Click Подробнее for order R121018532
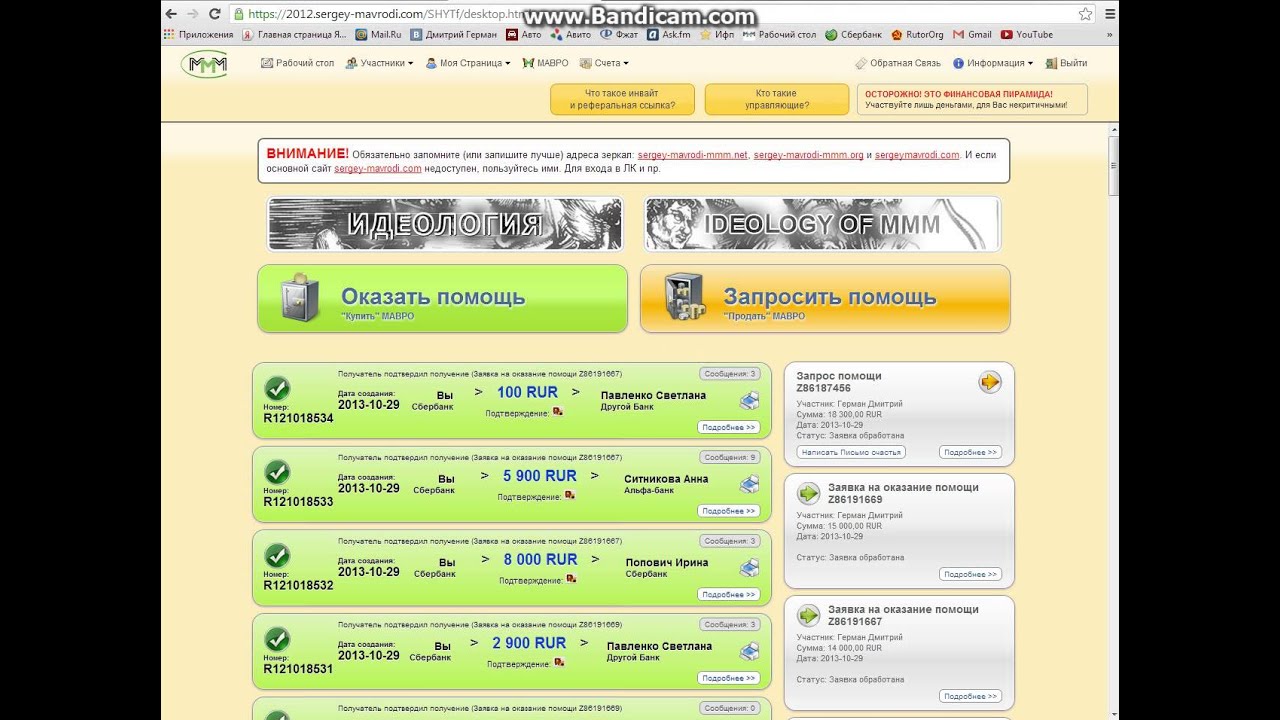This screenshot has height=720, width=1280. (728, 594)
